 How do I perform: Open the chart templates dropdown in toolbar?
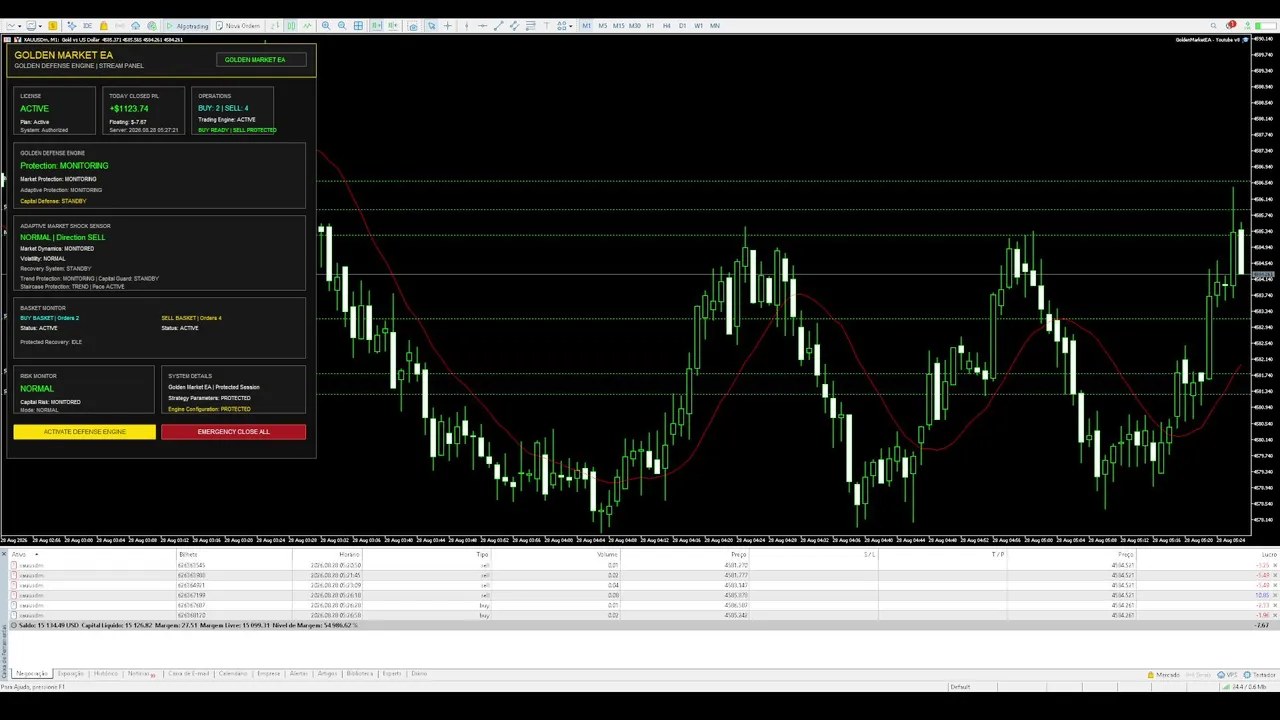point(34,26)
